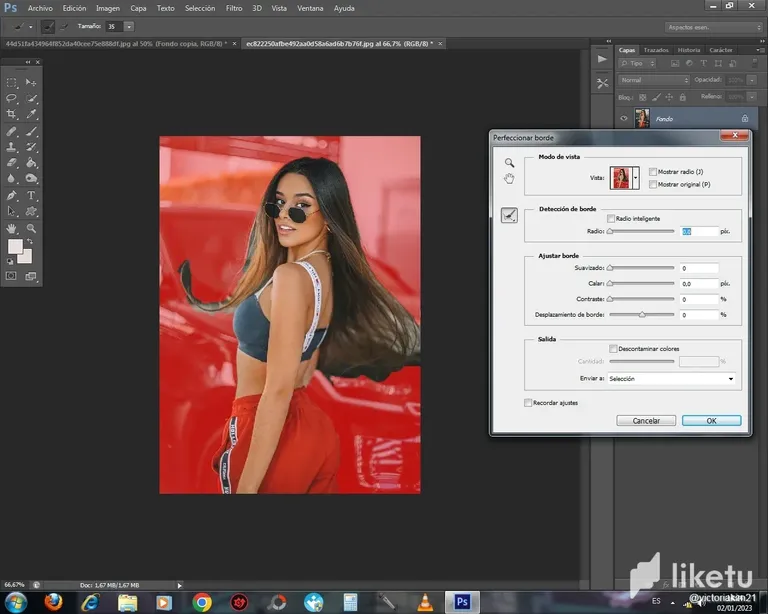Click lock position icon in Capas
Screen dimensions: 768x614
tap(669, 97)
